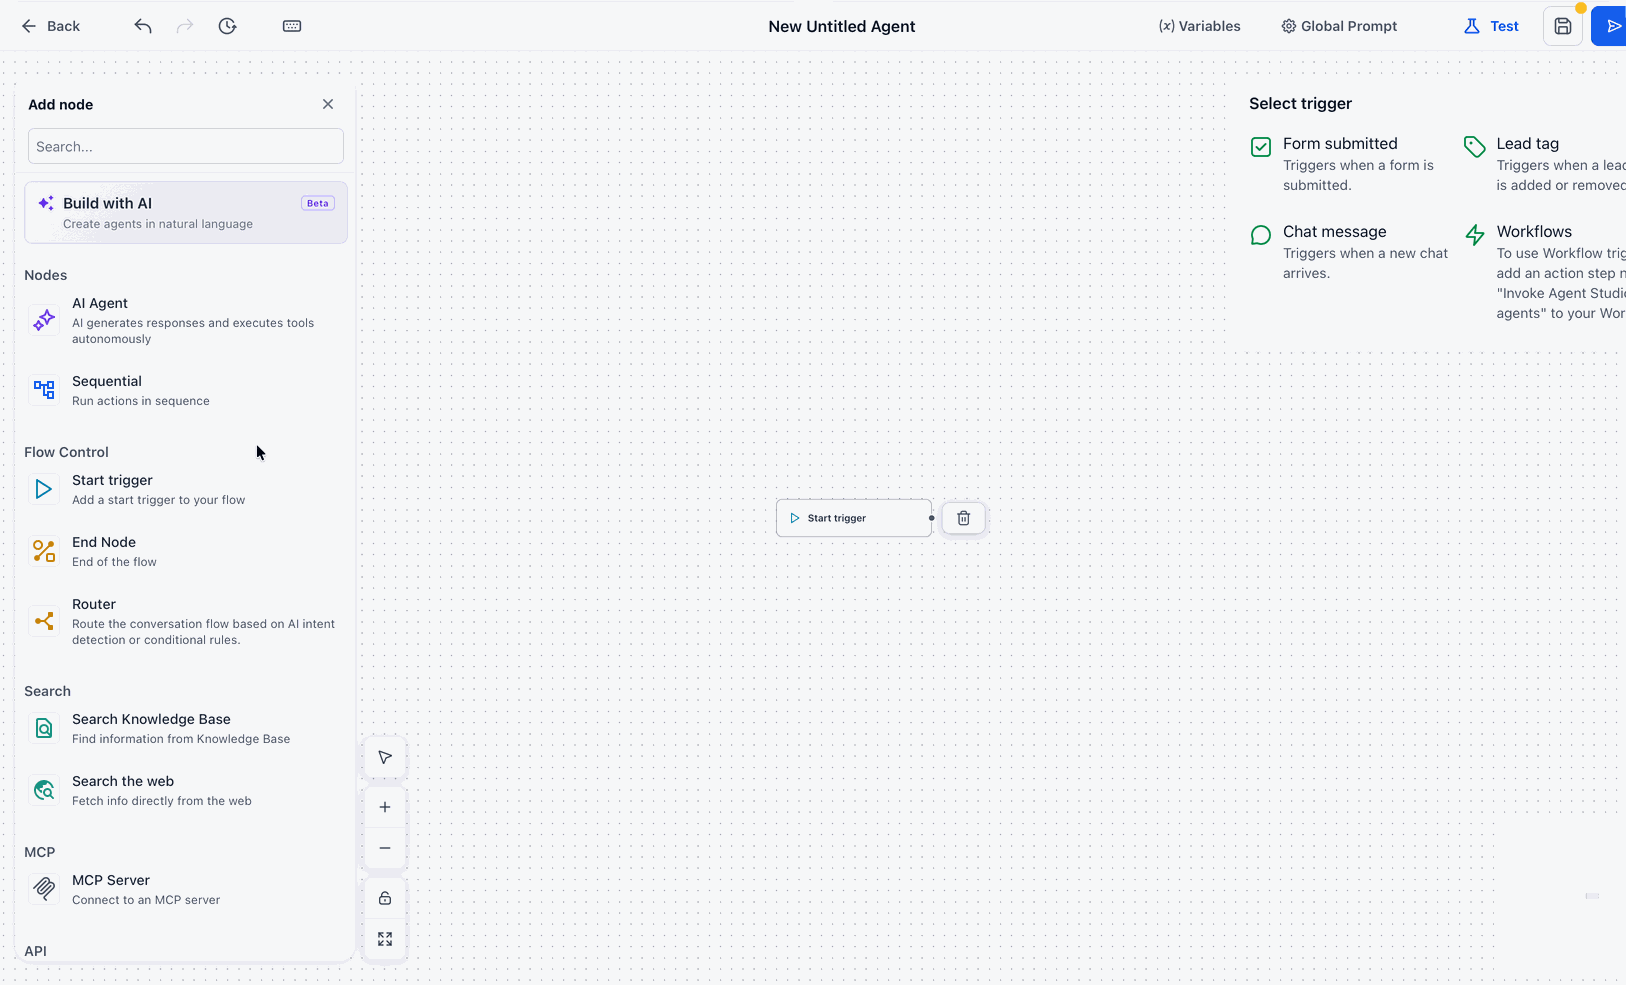The height and width of the screenshot is (985, 1626).
Task: Add the Sequential node icon
Action: (44, 390)
